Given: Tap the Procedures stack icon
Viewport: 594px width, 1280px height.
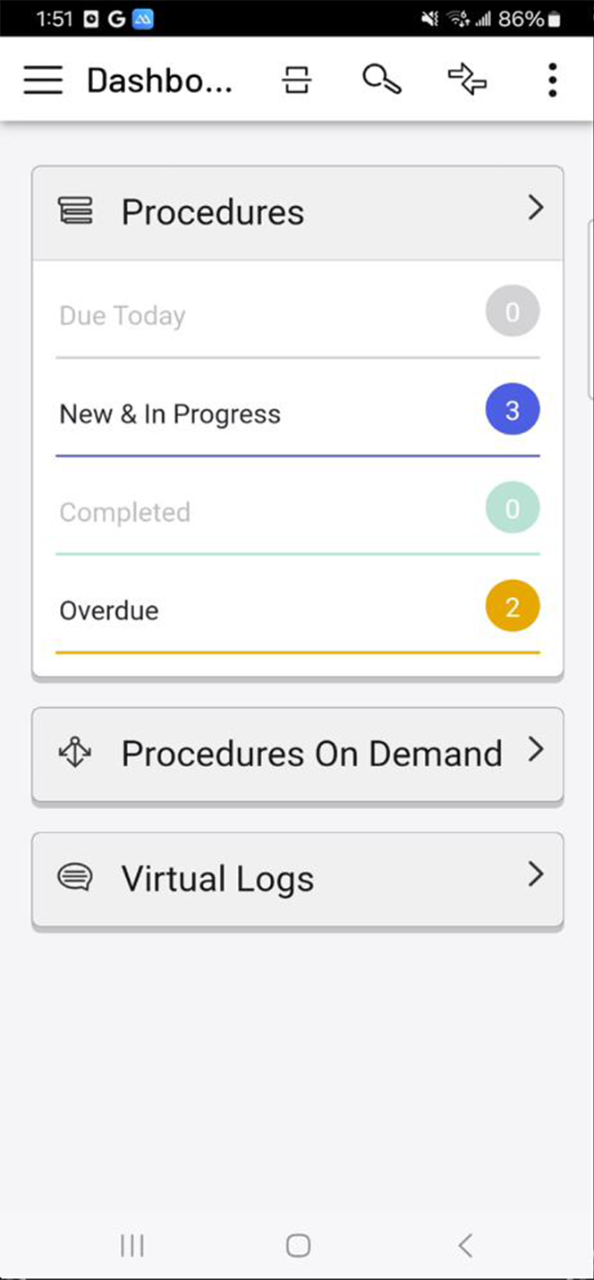Looking at the screenshot, I should coord(76,211).
